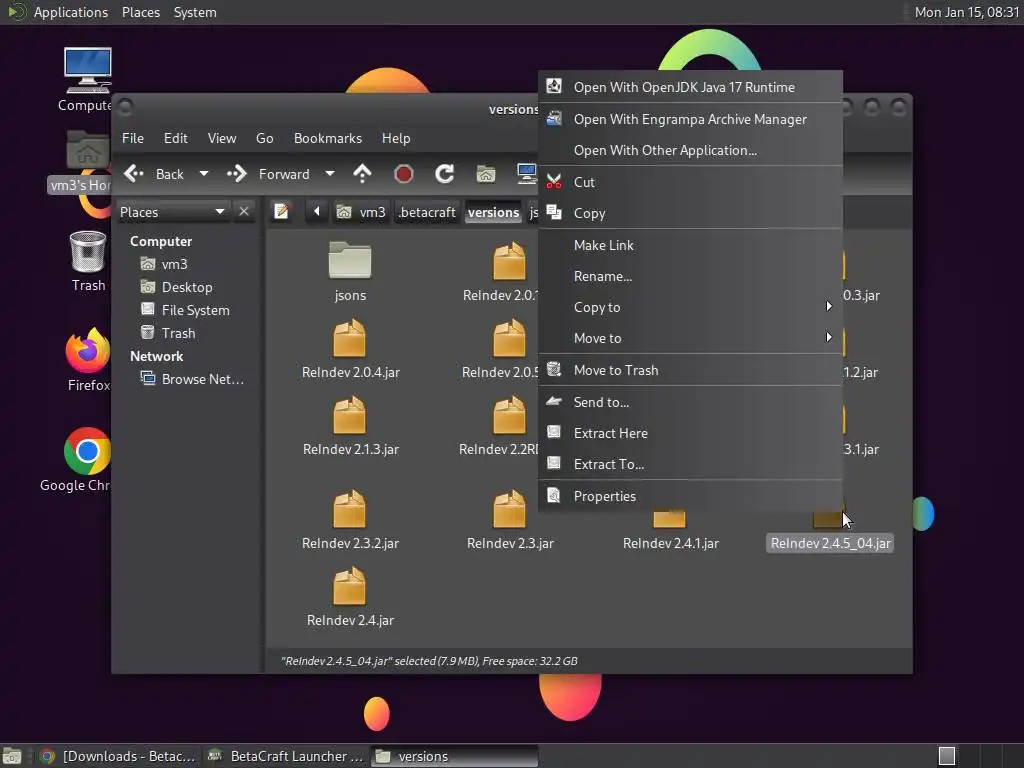Click vm3's Home desktop icon

point(88,150)
